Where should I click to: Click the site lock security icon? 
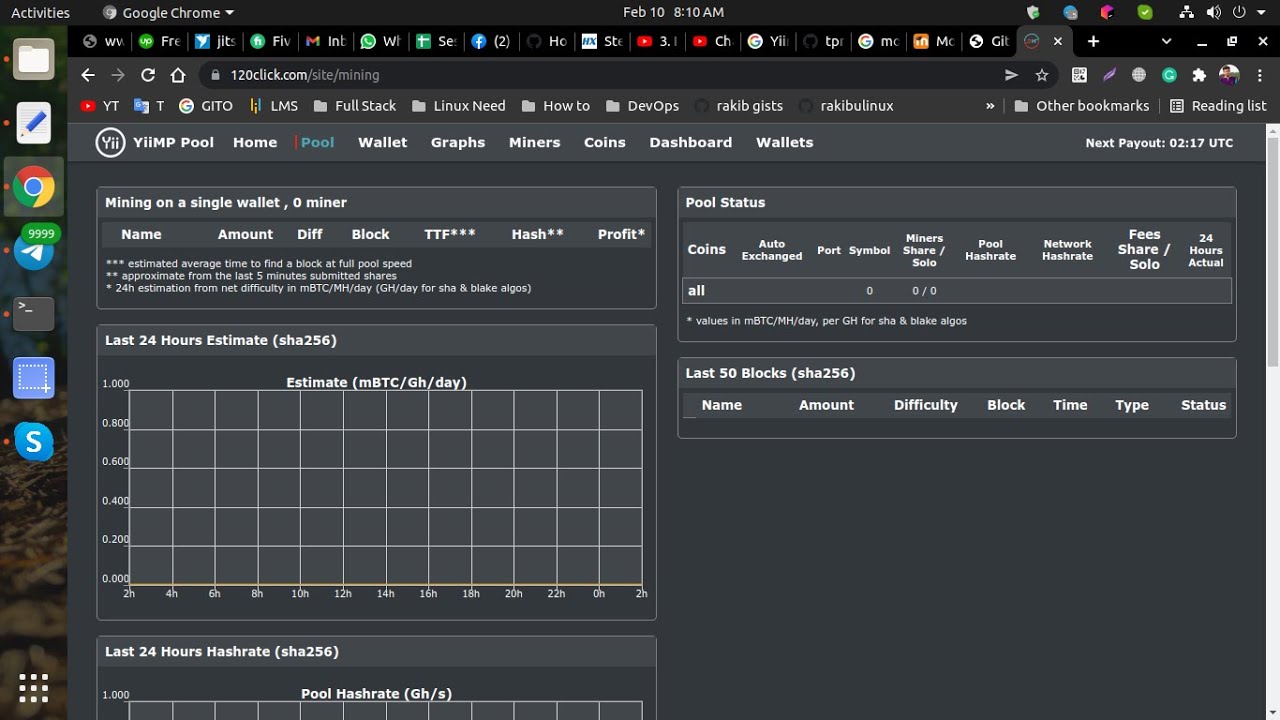(214, 75)
